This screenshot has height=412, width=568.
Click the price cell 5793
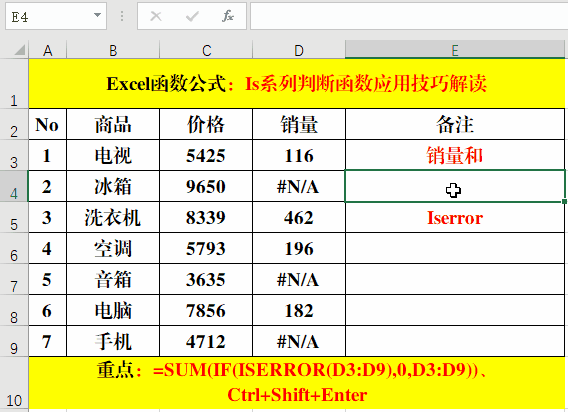pos(206,248)
